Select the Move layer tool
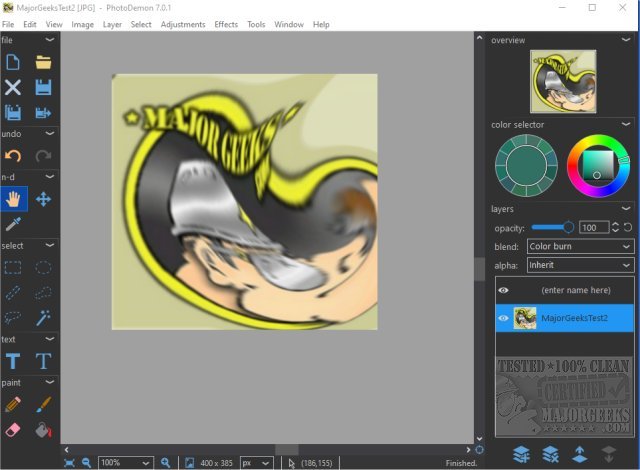640x470 pixels. click(43, 198)
